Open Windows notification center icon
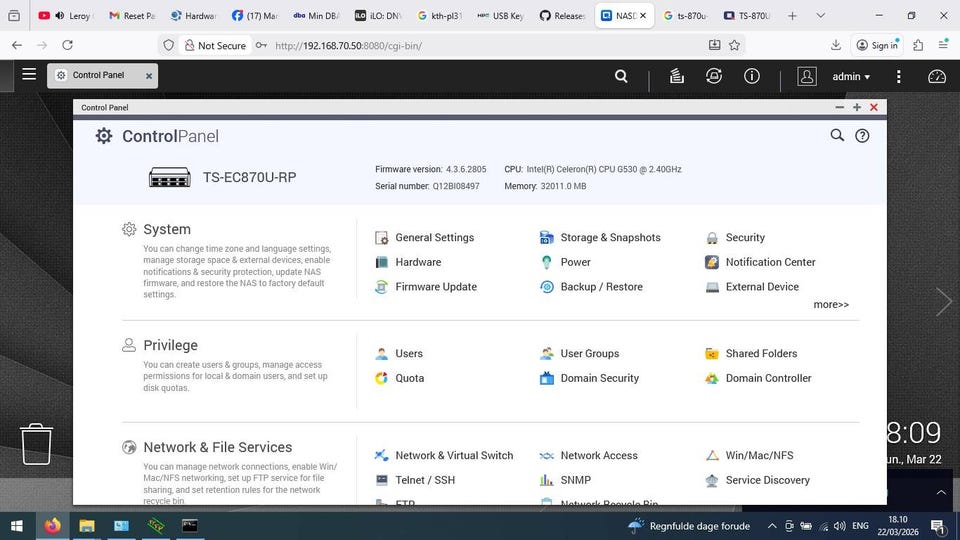This screenshot has width=960, height=540. 938,526
